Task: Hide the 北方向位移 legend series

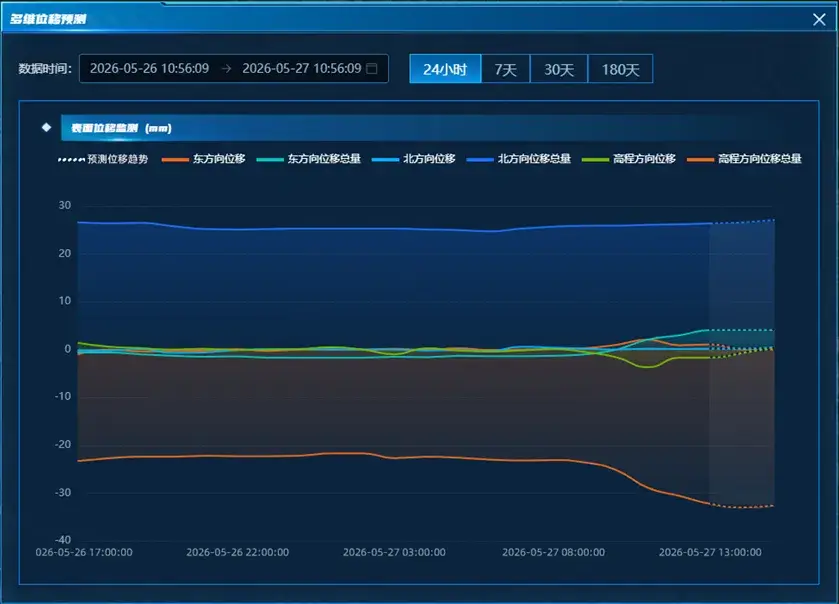Action: [414, 159]
